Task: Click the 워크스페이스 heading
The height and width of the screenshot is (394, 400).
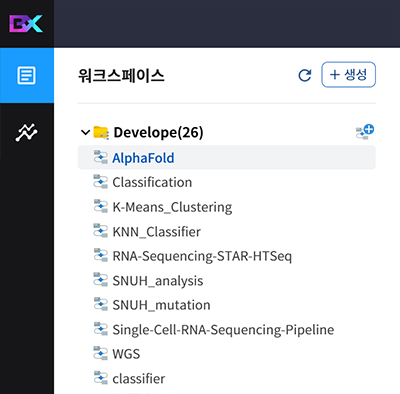Action: [121, 76]
